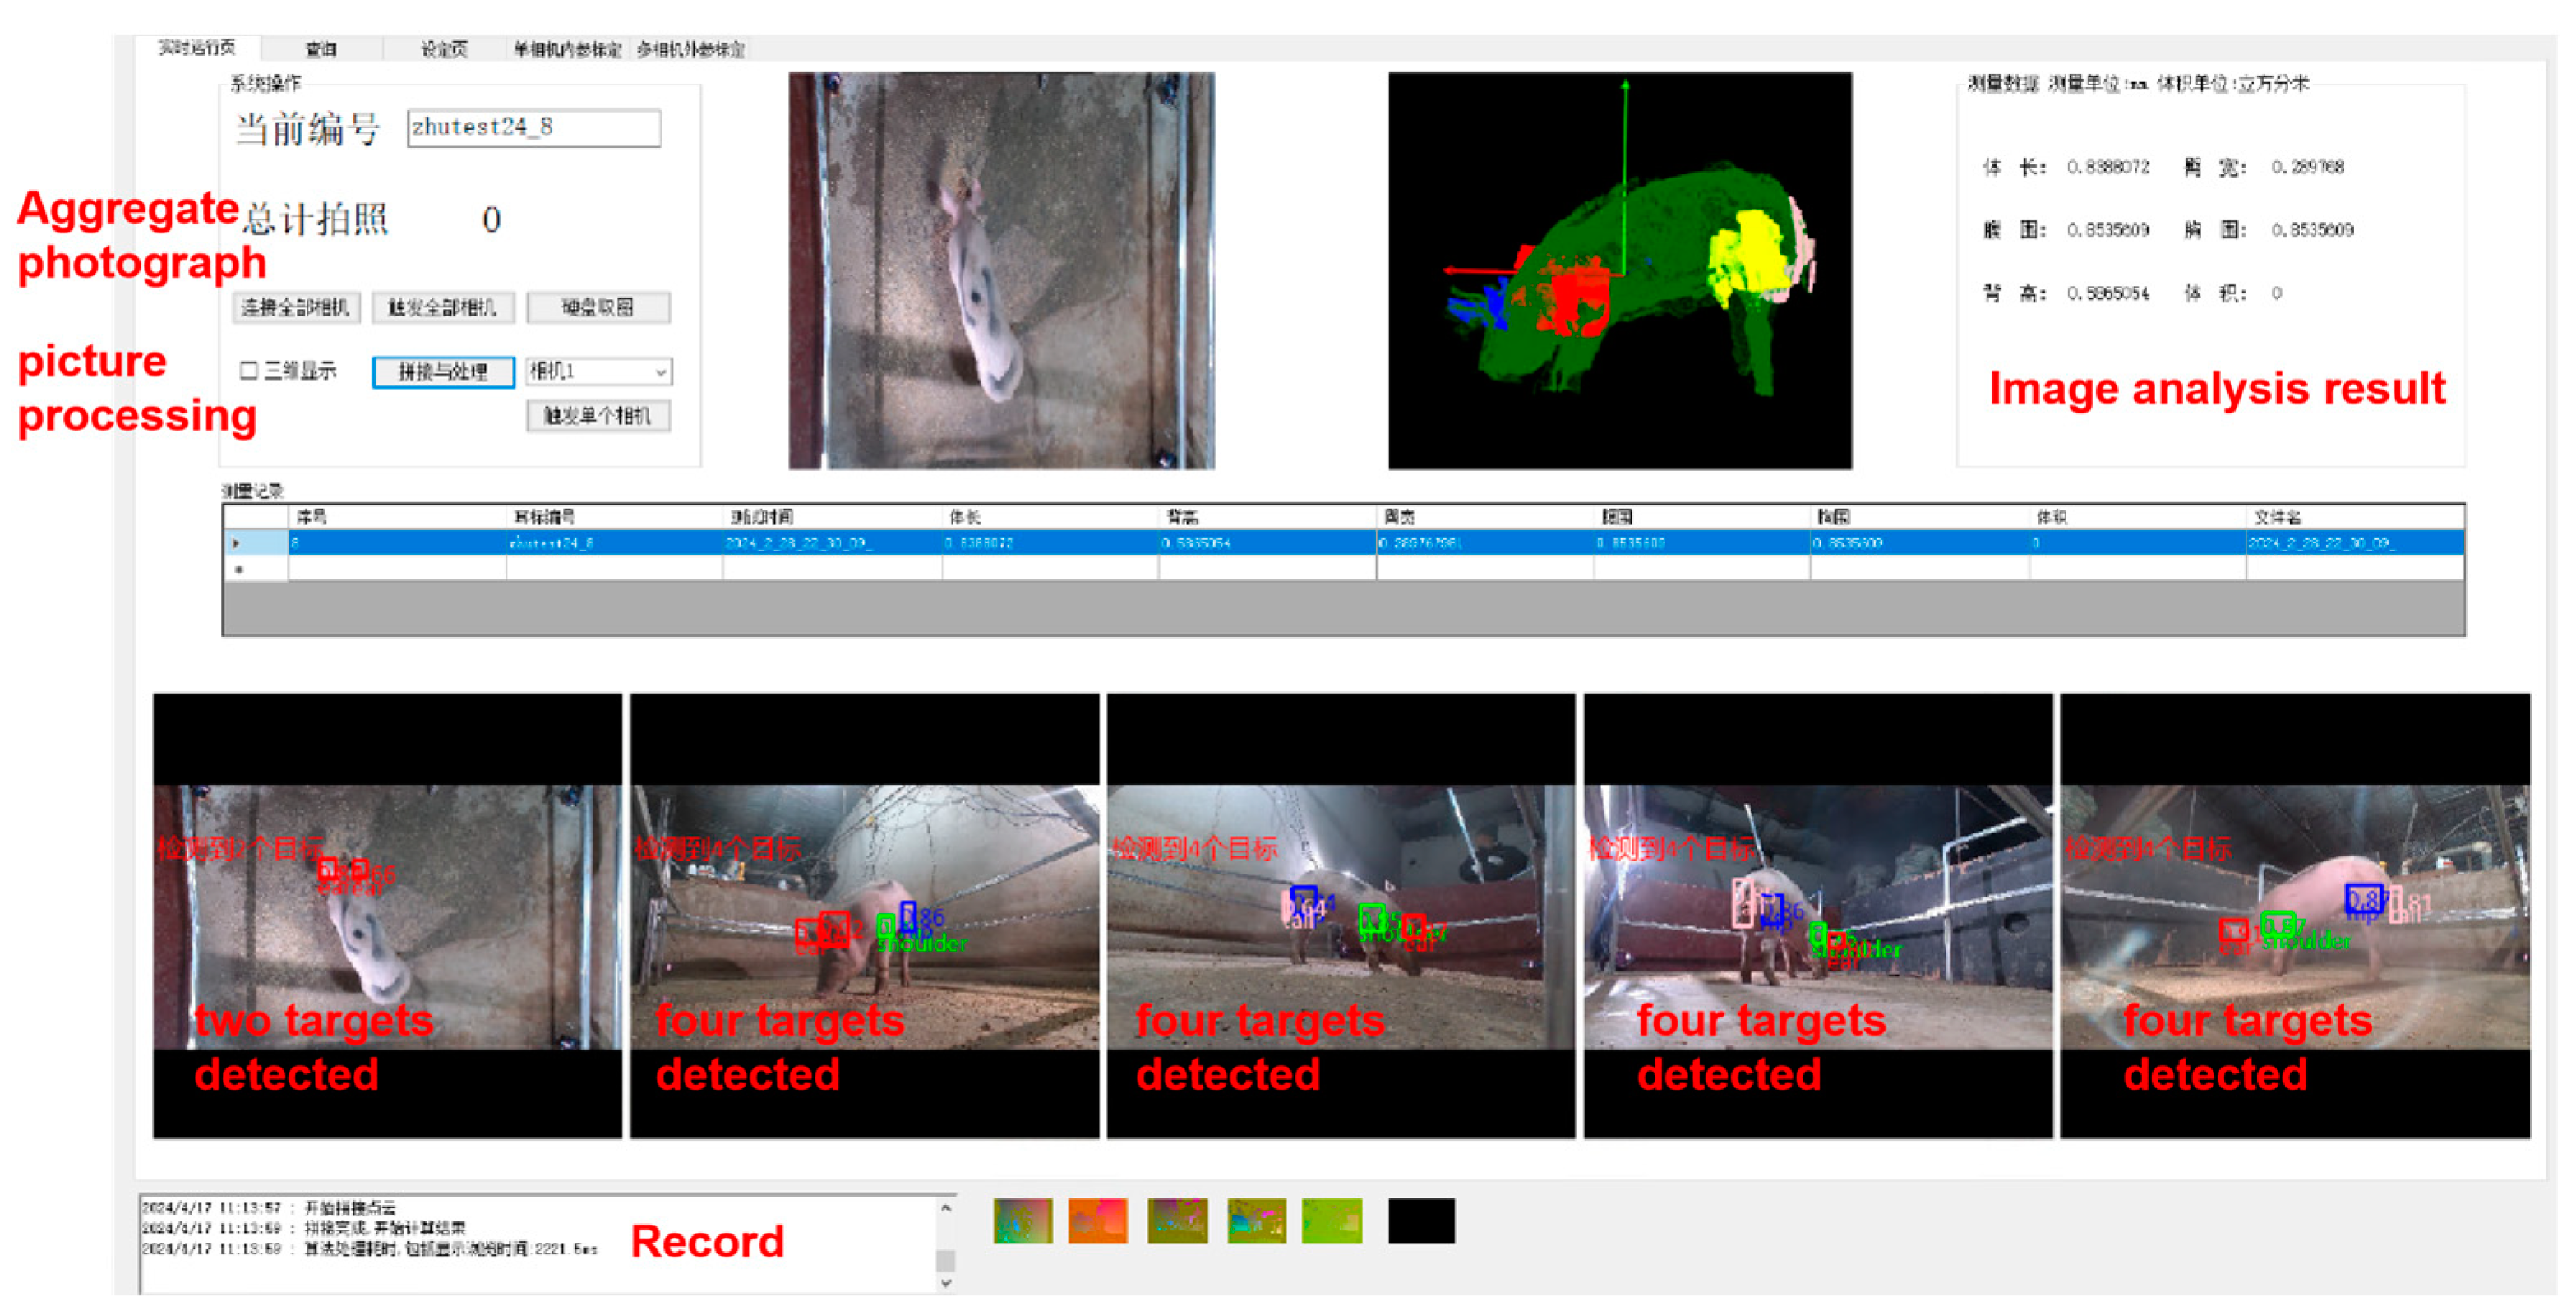Click the log panel scroll-down arrow
The image size is (2576, 1315).
946,1284
